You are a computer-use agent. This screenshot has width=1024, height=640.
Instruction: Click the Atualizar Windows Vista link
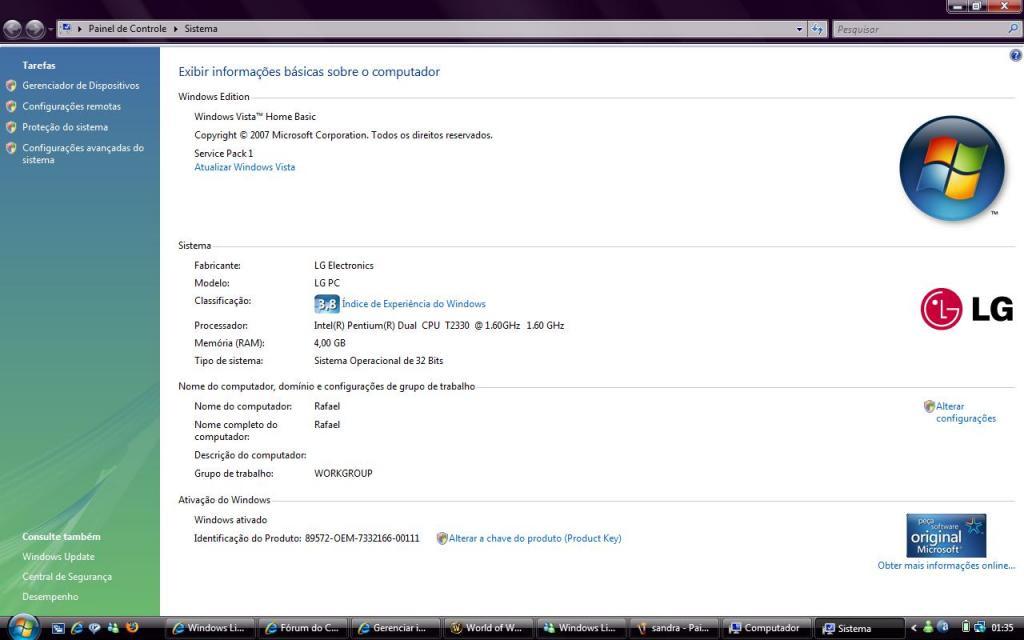[x=244, y=167]
